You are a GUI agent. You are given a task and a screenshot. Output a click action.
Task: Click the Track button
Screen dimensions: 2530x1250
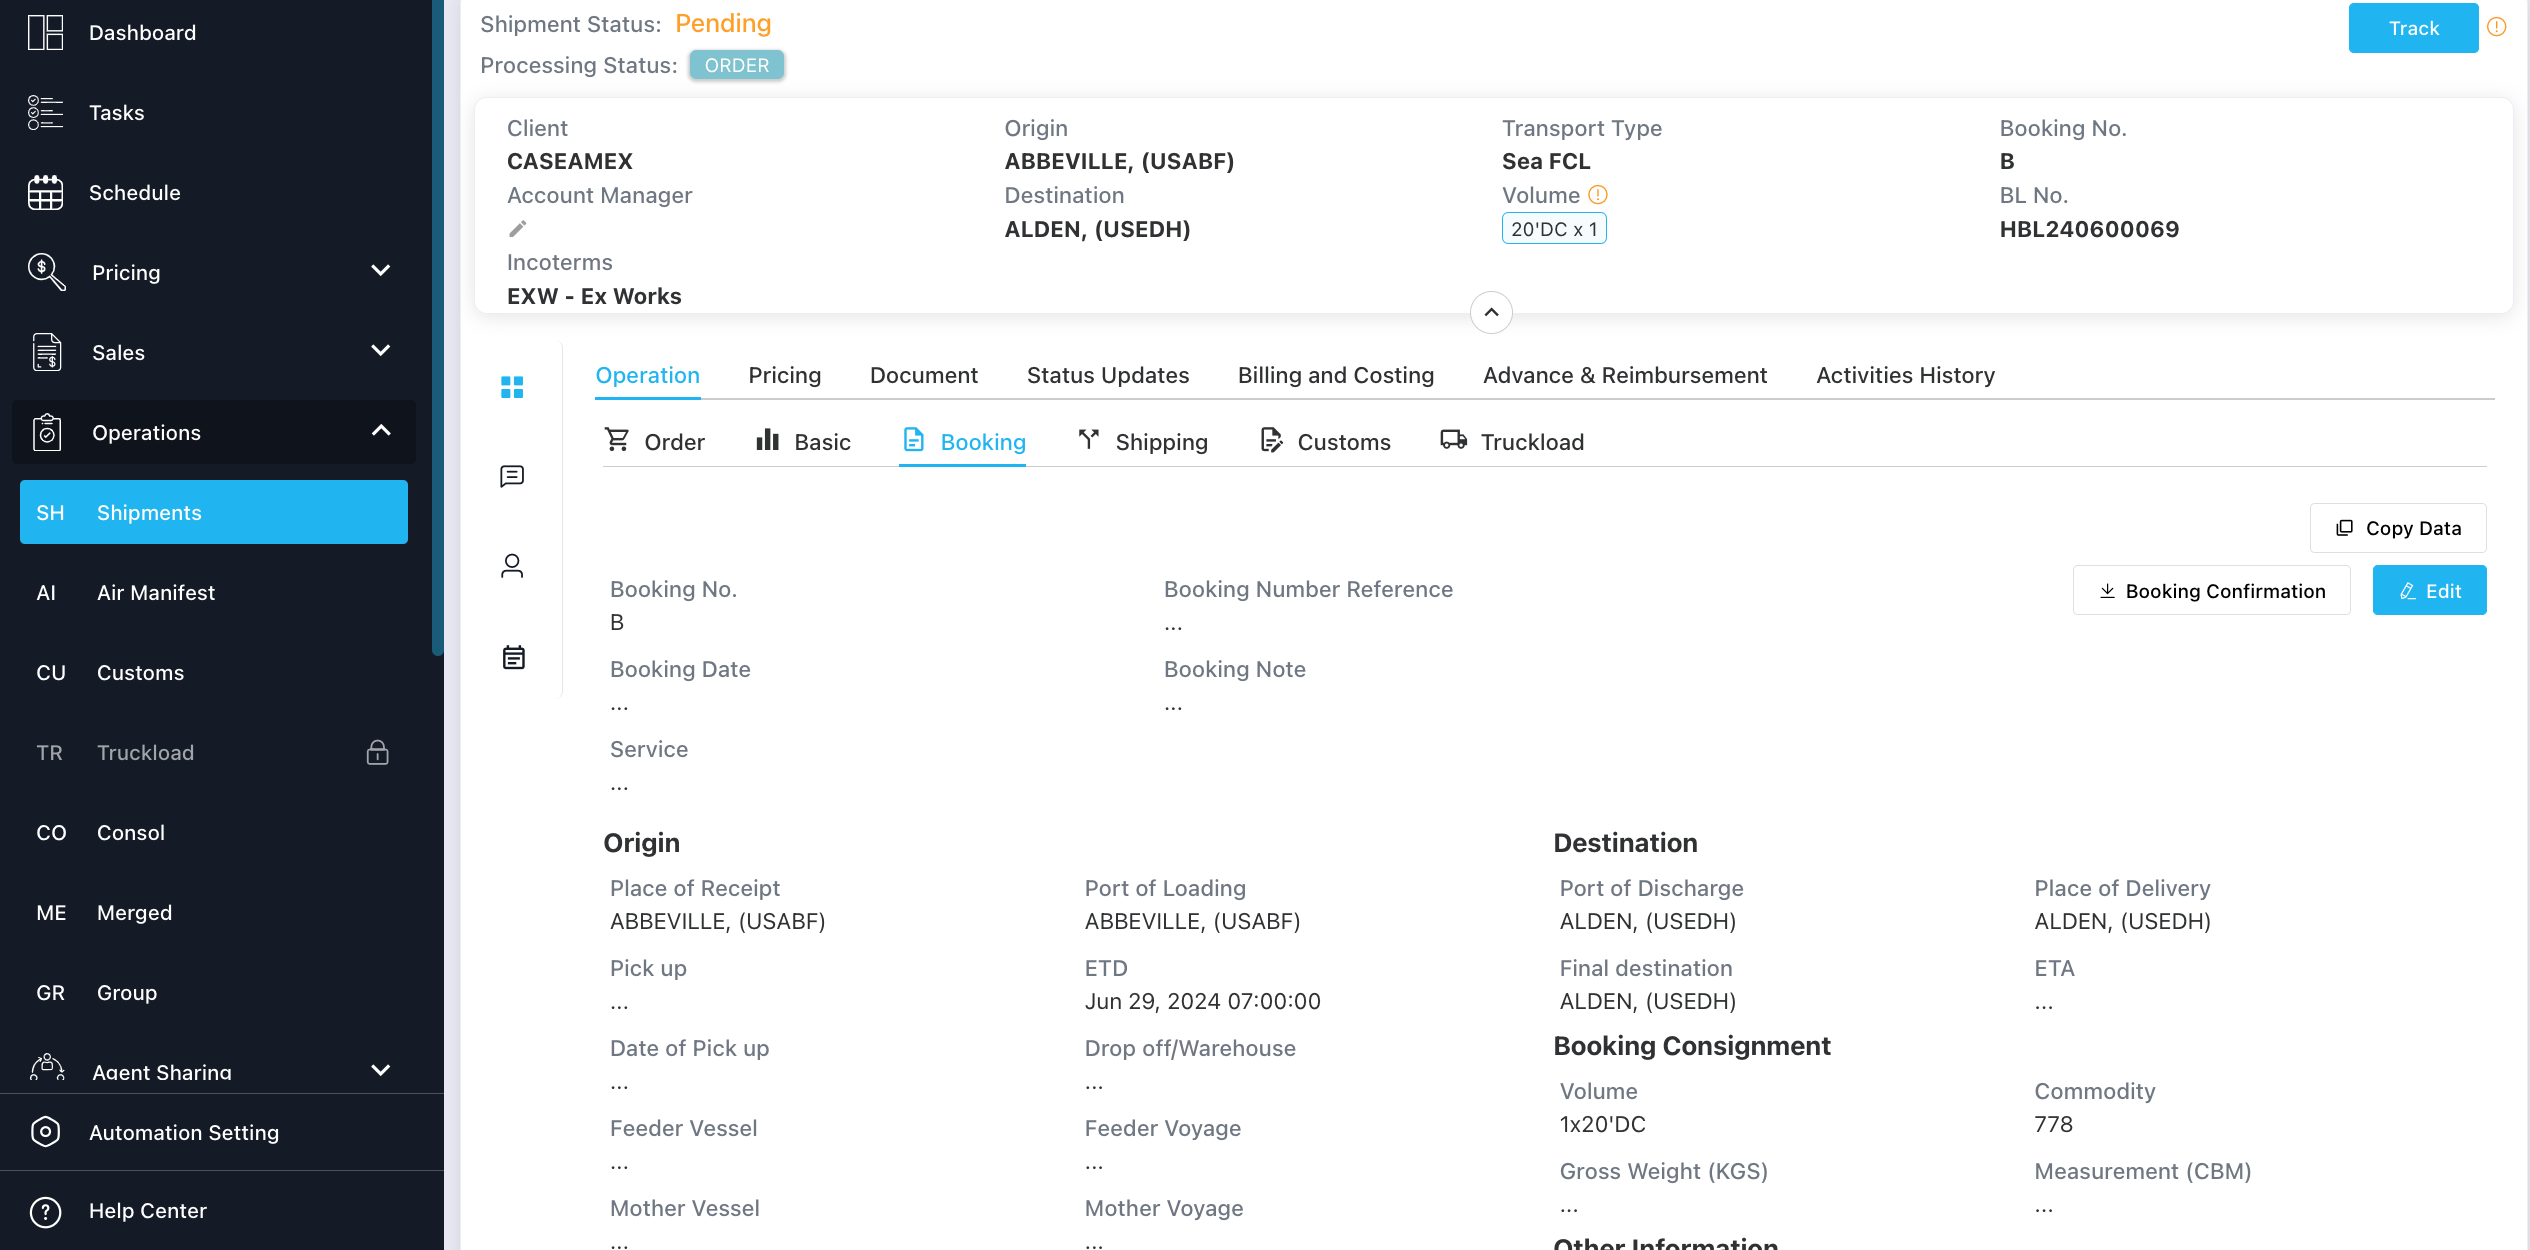tap(2413, 28)
